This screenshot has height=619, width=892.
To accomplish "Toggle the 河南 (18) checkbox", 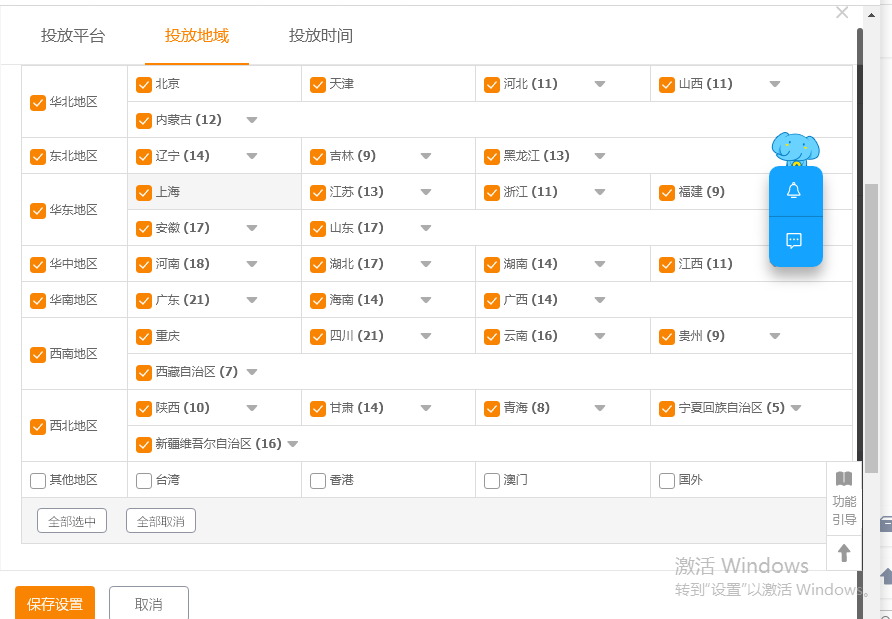I will coord(143,265).
